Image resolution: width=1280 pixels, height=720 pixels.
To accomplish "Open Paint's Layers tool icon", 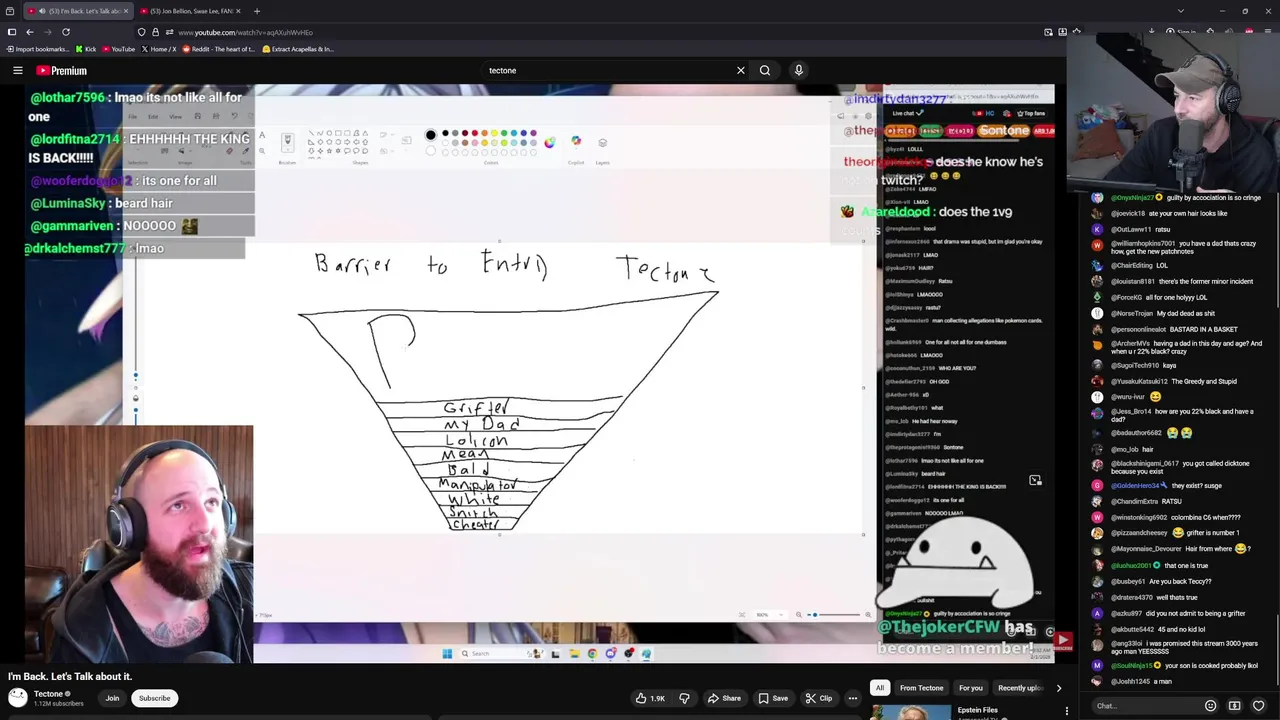I will point(602,143).
